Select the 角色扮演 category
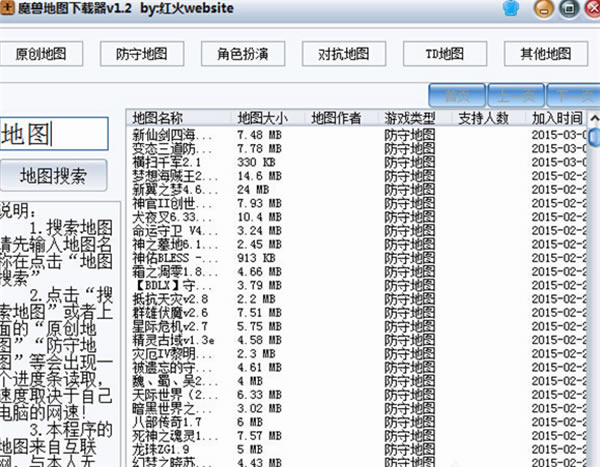 (x=243, y=53)
